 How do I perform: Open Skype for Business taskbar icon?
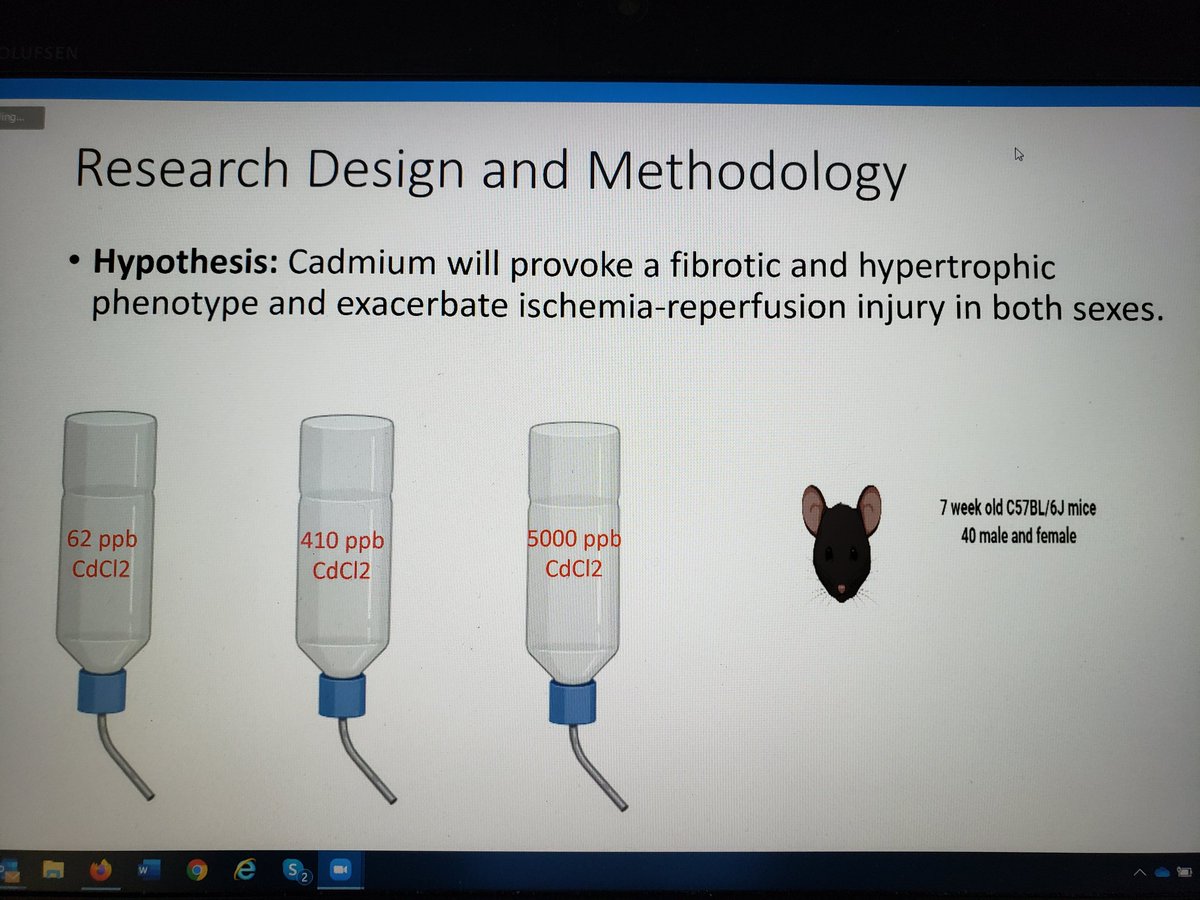(x=297, y=871)
